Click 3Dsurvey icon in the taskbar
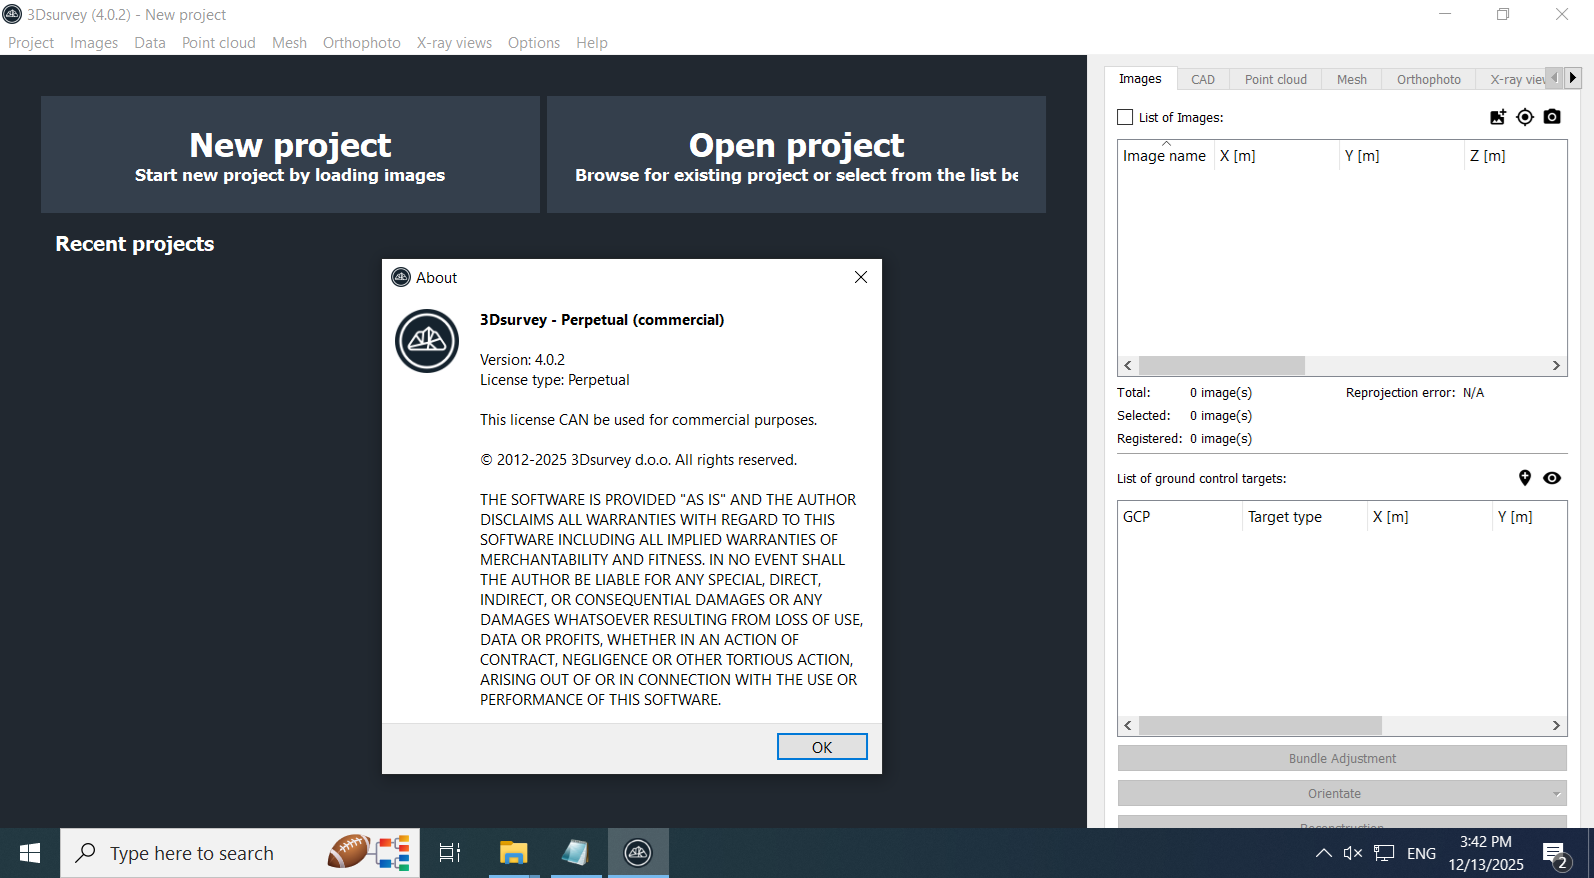The image size is (1594, 878). tap(638, 853)
